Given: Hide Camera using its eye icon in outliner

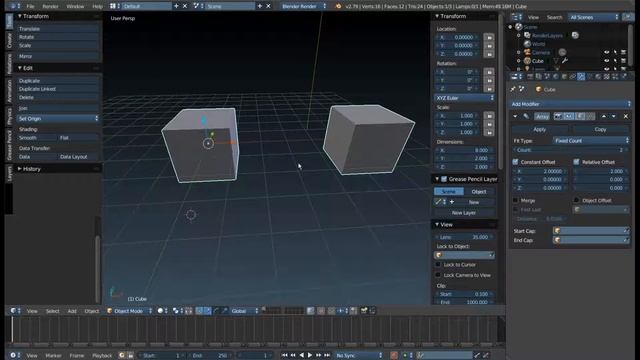Looking at the screenshot, I should click(x=607, y=52).
